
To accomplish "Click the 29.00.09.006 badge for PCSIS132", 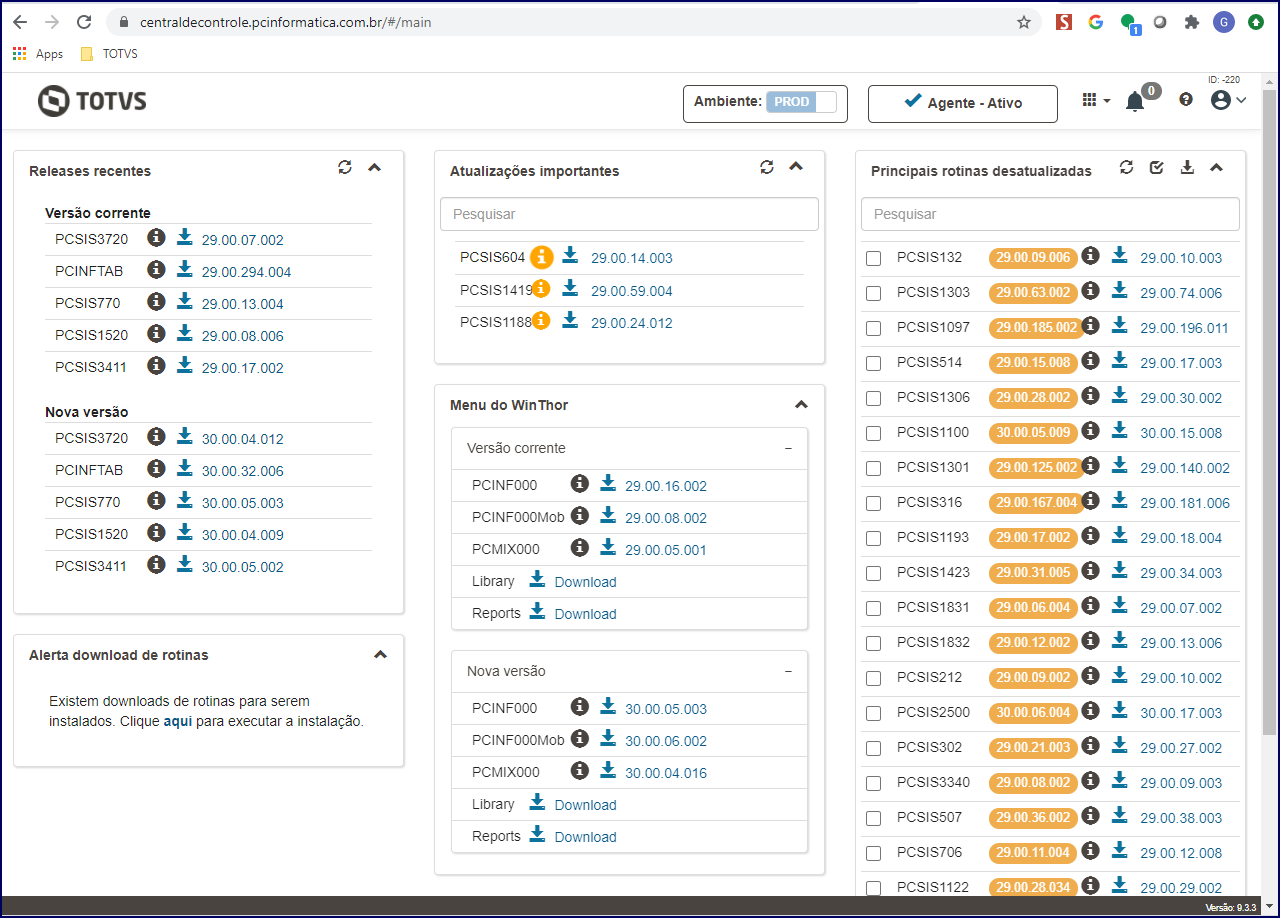I will tap(1033, 258).
